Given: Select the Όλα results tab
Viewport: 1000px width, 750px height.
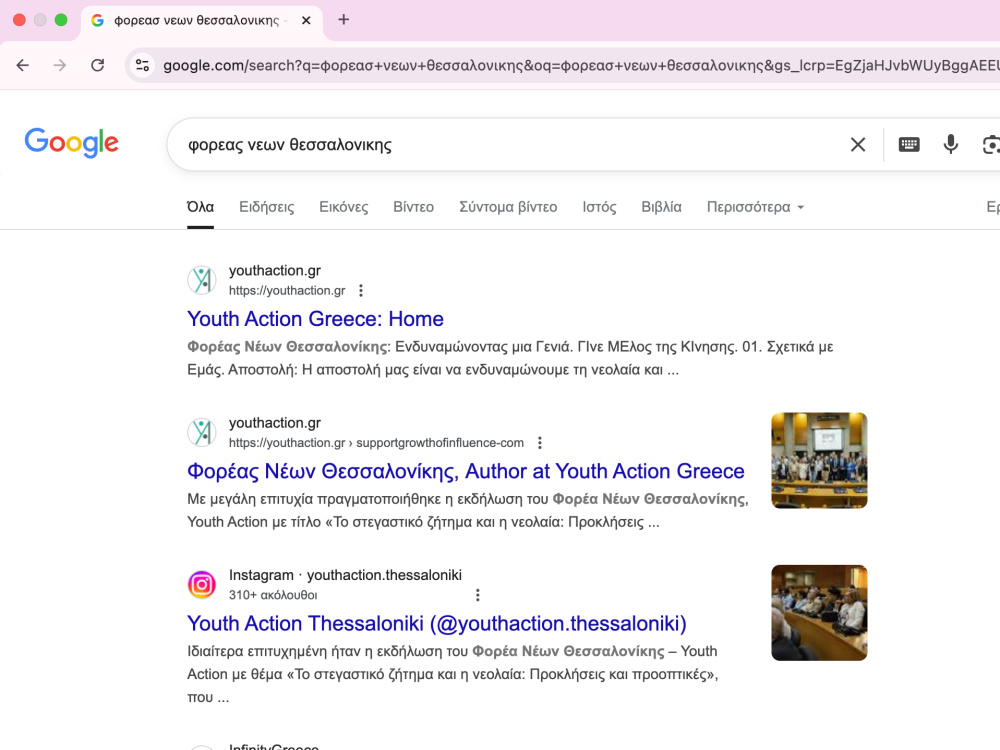Looking at the screenshot, I should [x=200, y=207].
